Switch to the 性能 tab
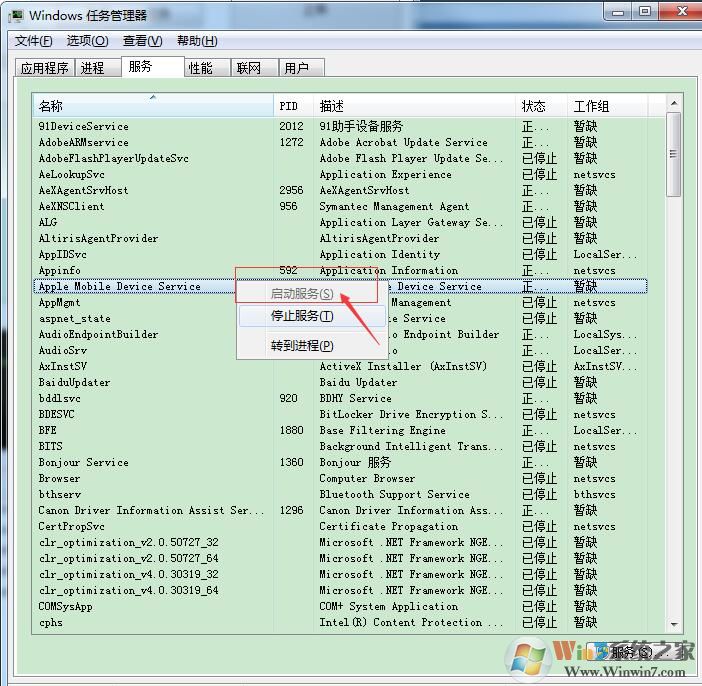The width and height of the screenshot is (702, 686). pos(201,68)
